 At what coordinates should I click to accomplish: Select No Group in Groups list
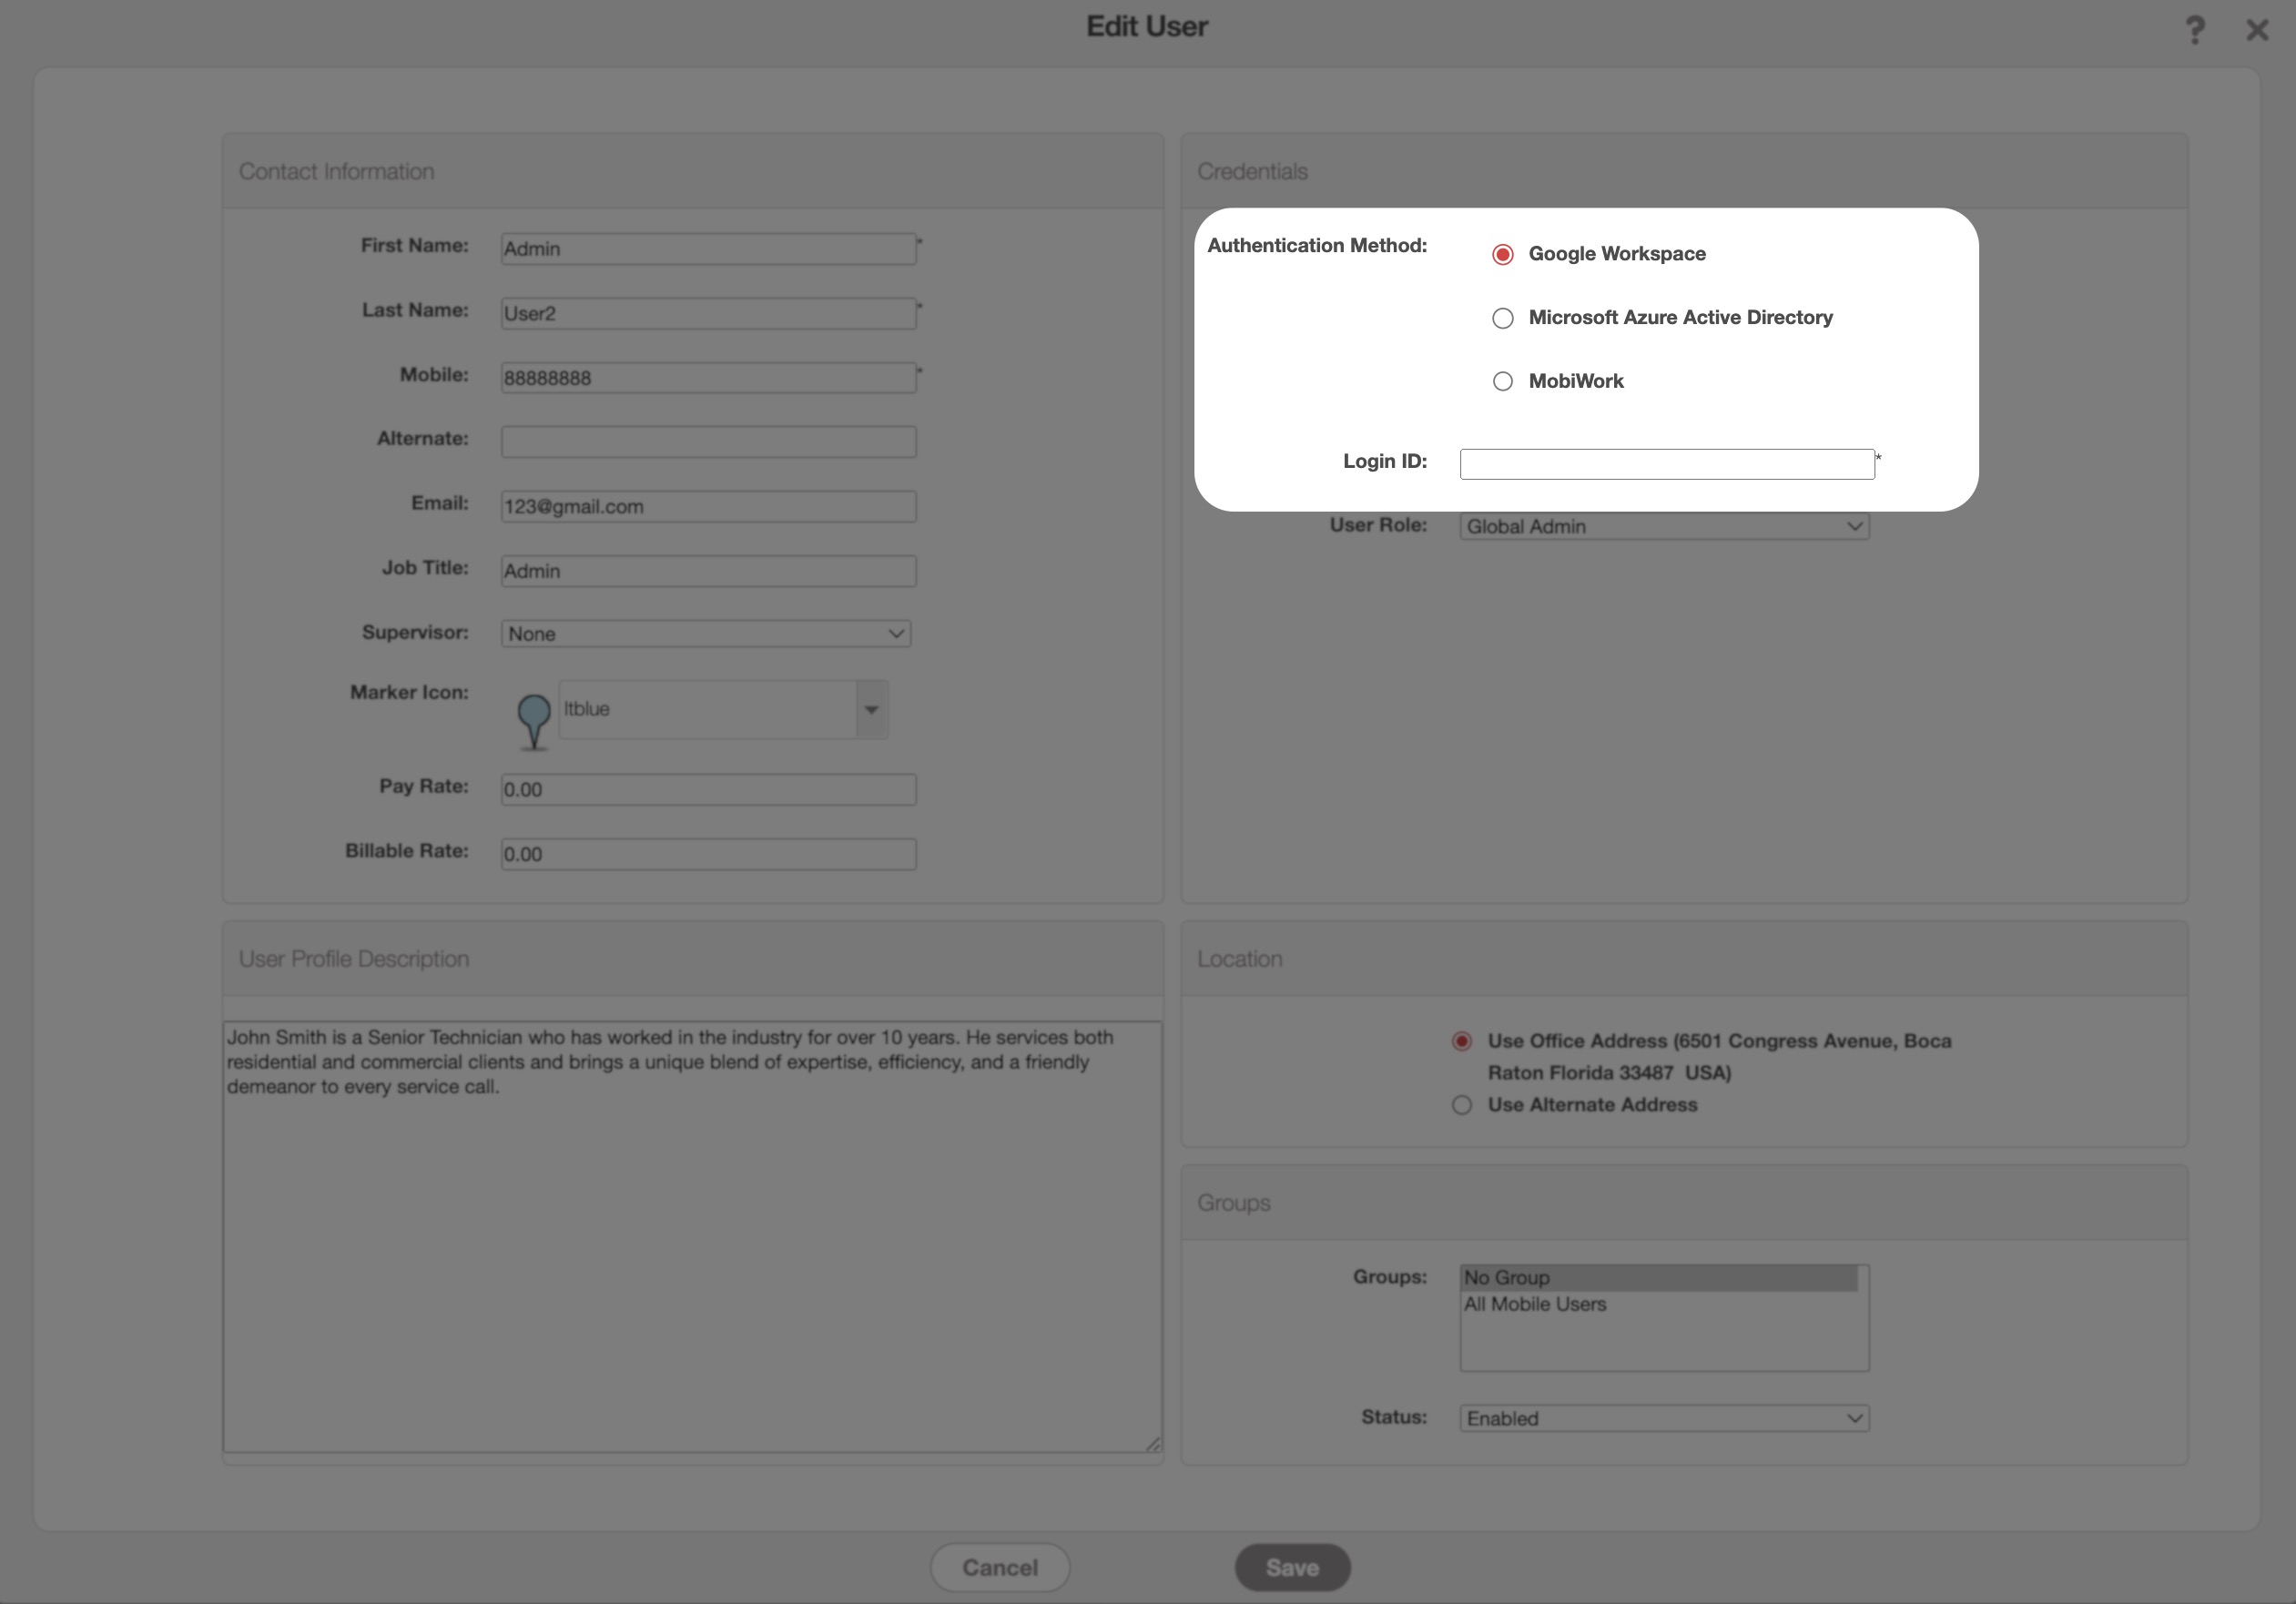tap(1507, 1277)
